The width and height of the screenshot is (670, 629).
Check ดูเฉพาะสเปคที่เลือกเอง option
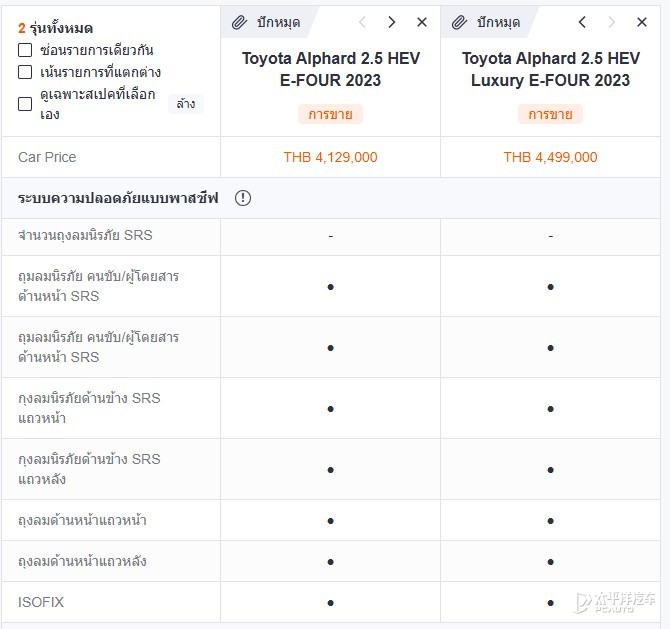(25, 104)
